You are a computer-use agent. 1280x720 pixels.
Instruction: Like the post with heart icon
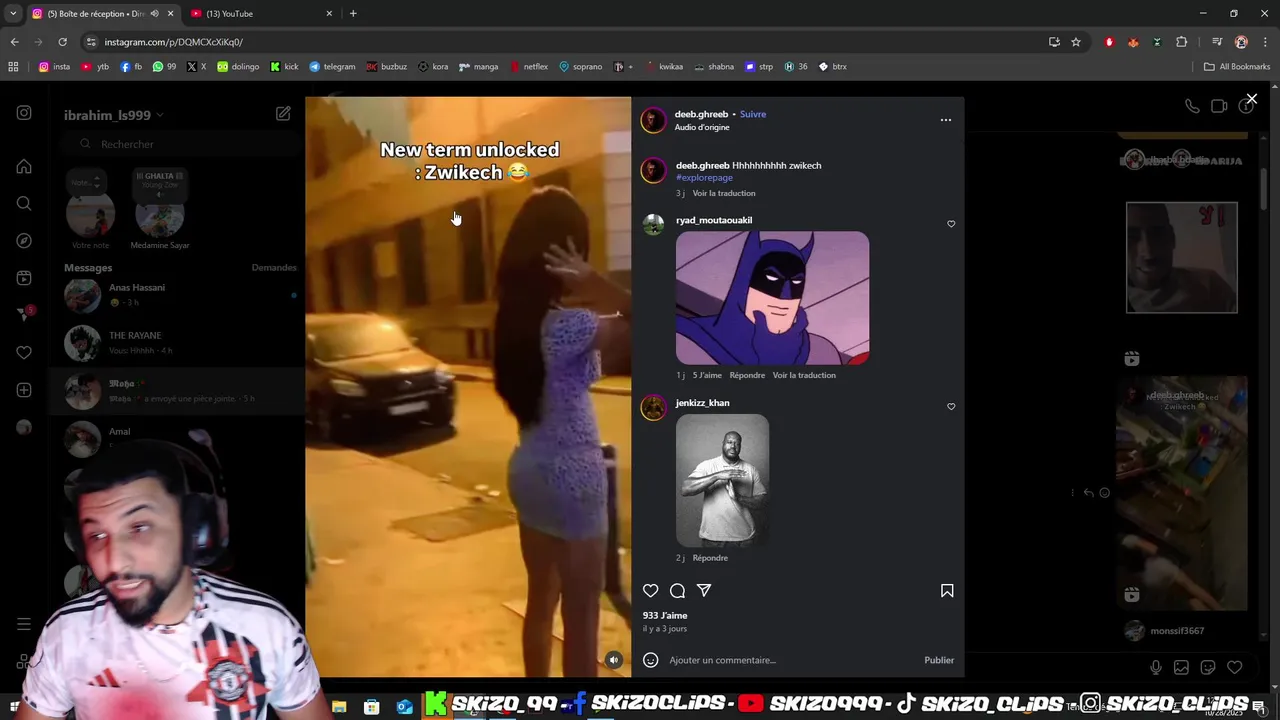tap(651, 591)
